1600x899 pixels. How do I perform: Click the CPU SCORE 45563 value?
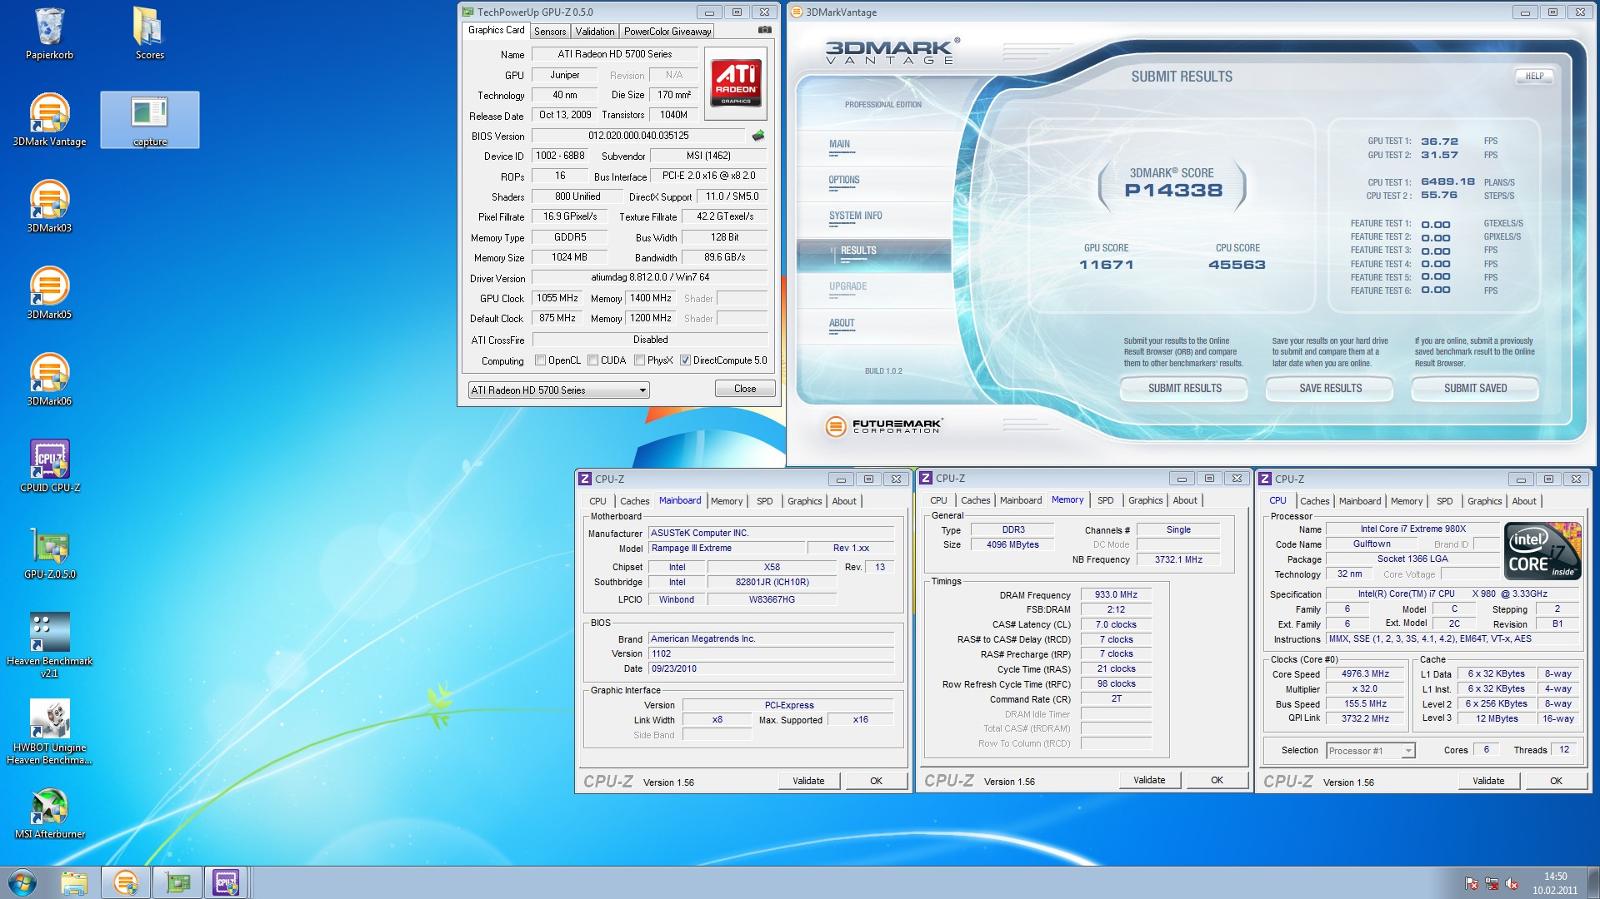pyautogui.click(x=1237, y=265)
